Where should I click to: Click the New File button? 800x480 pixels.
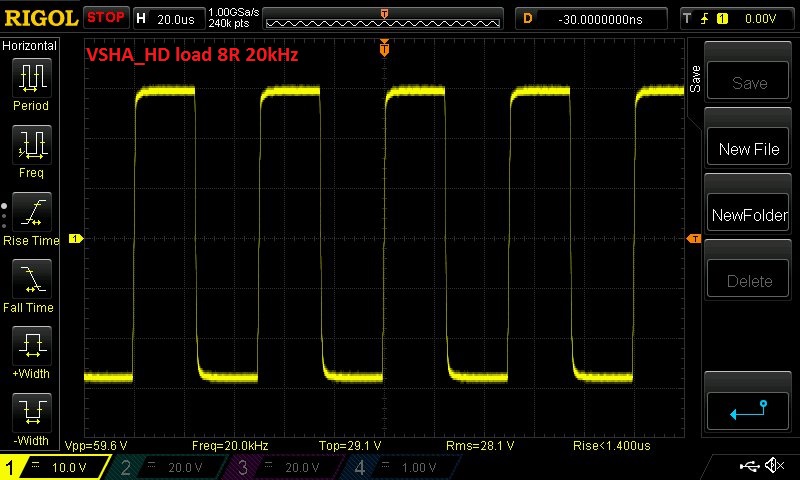pos(748,146)
